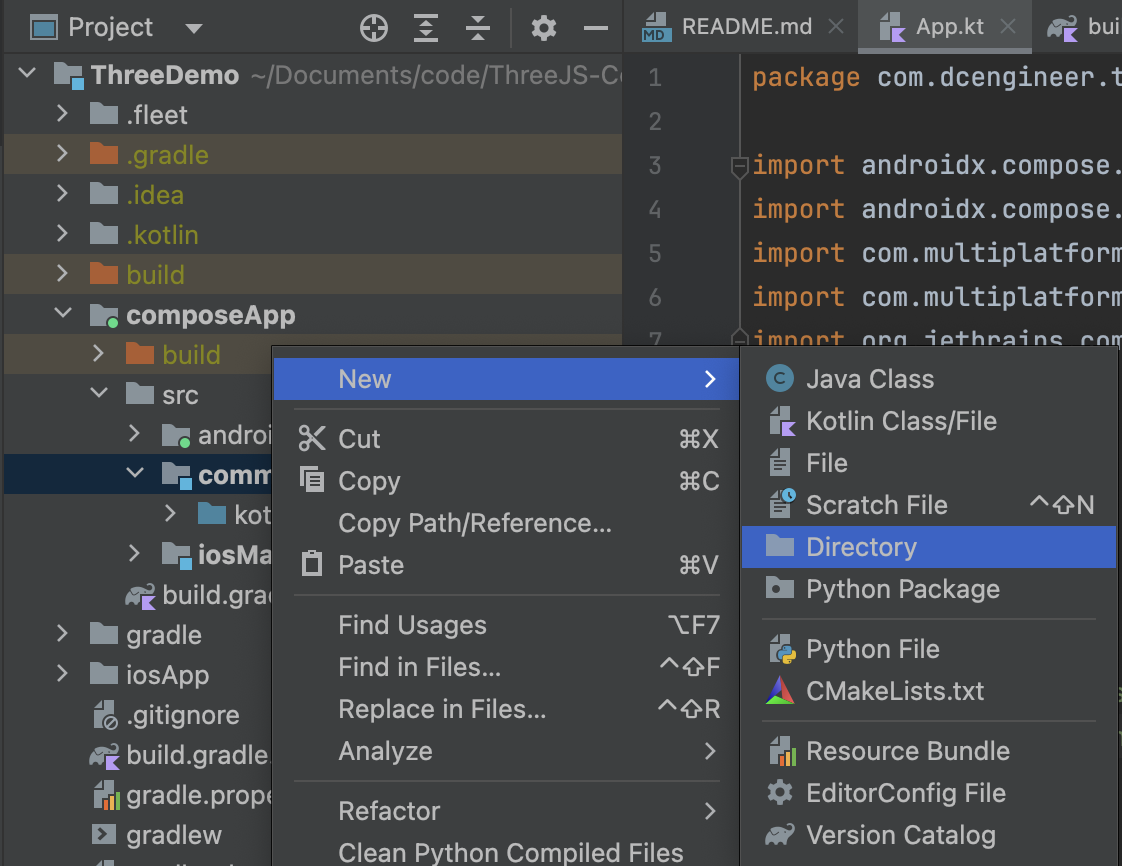Toggle fold marker beside import line 3
Screen dimensions: 1122x866
(x=739, y=166)
